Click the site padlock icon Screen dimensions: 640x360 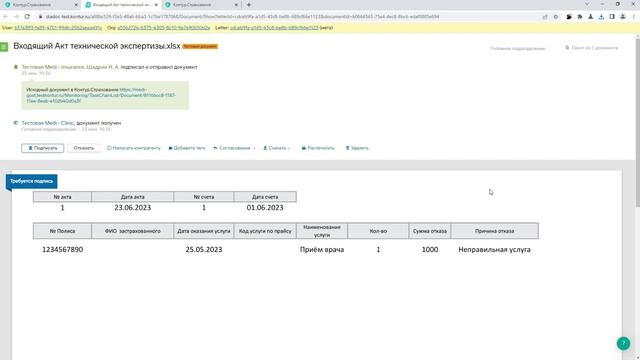point(40,17)
